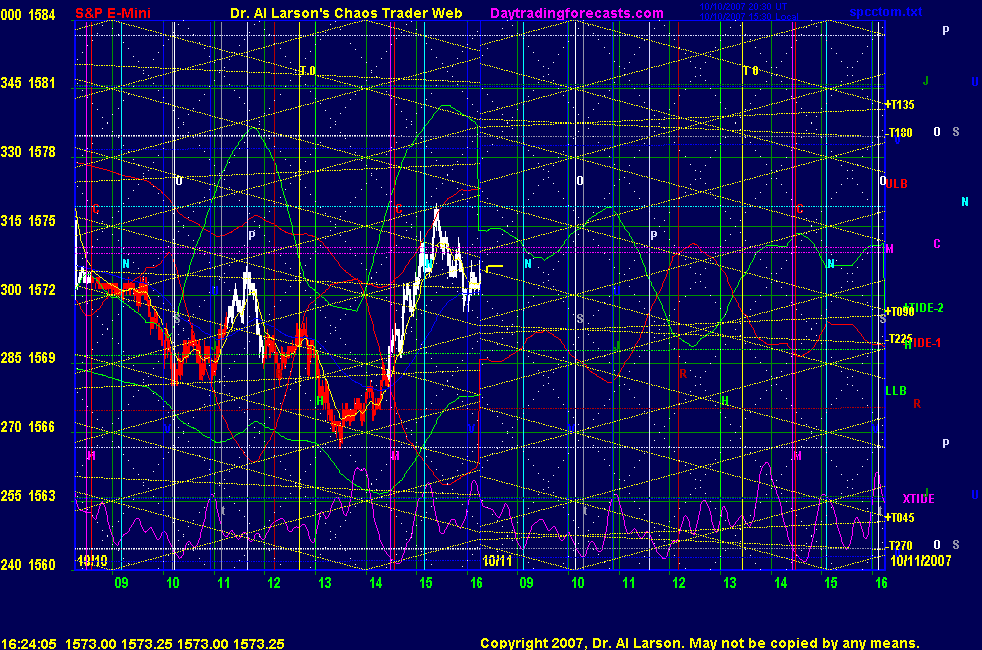Image resolution: width=982 pixels, height=650 pixels.
Task: Click the magenta XTIDE legend label
Action: click(x=918, y=498)
